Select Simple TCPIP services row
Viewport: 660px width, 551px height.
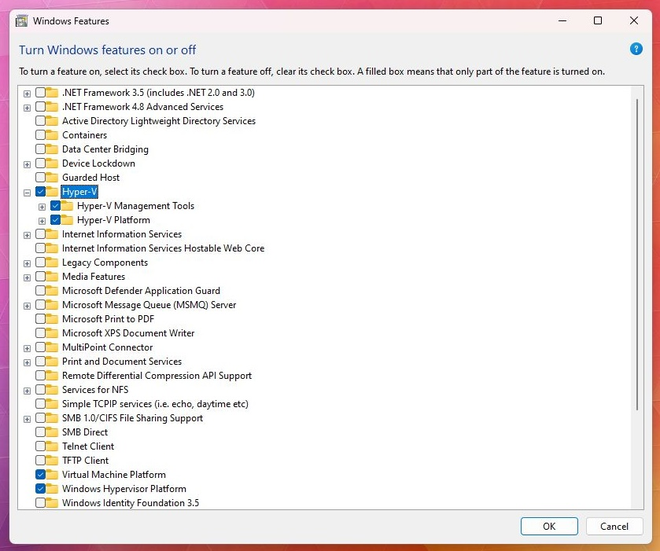pyautogui.click(x=155, y=404)
